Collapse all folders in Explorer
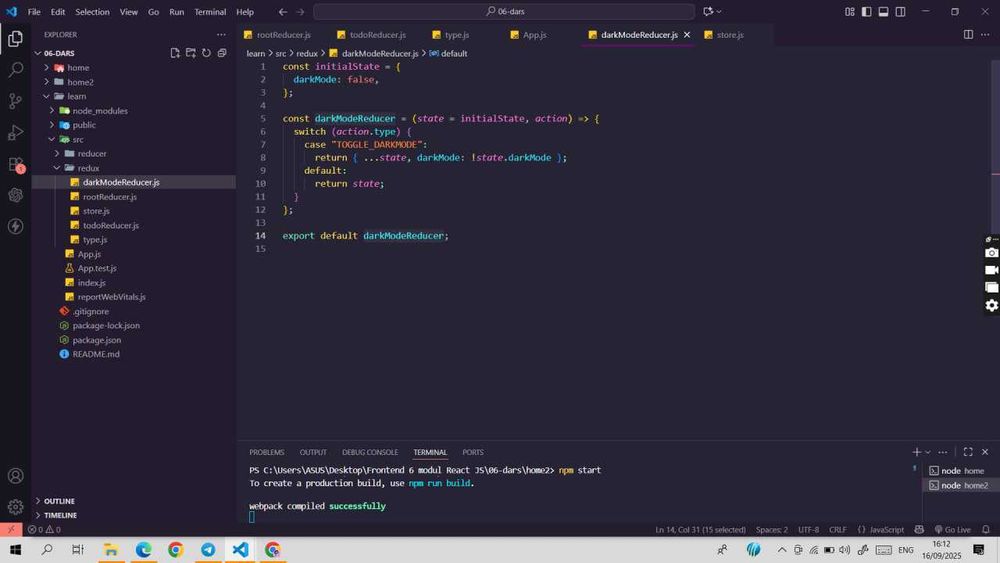 click(x=222, y=53)
